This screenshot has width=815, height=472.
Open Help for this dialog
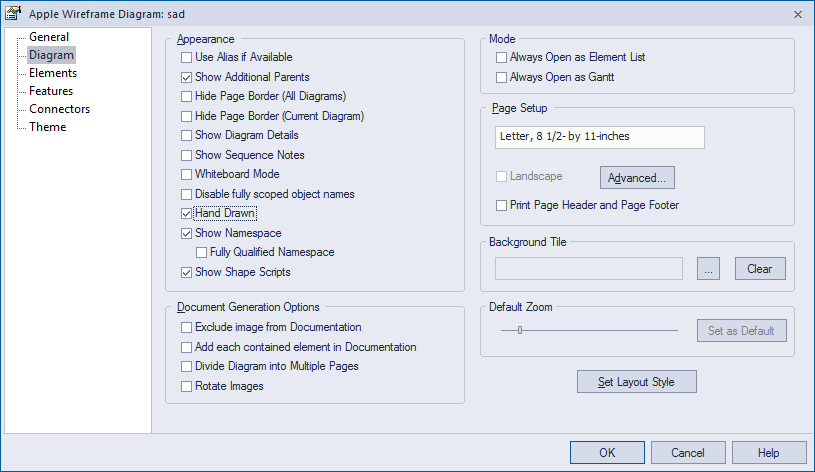769,453
